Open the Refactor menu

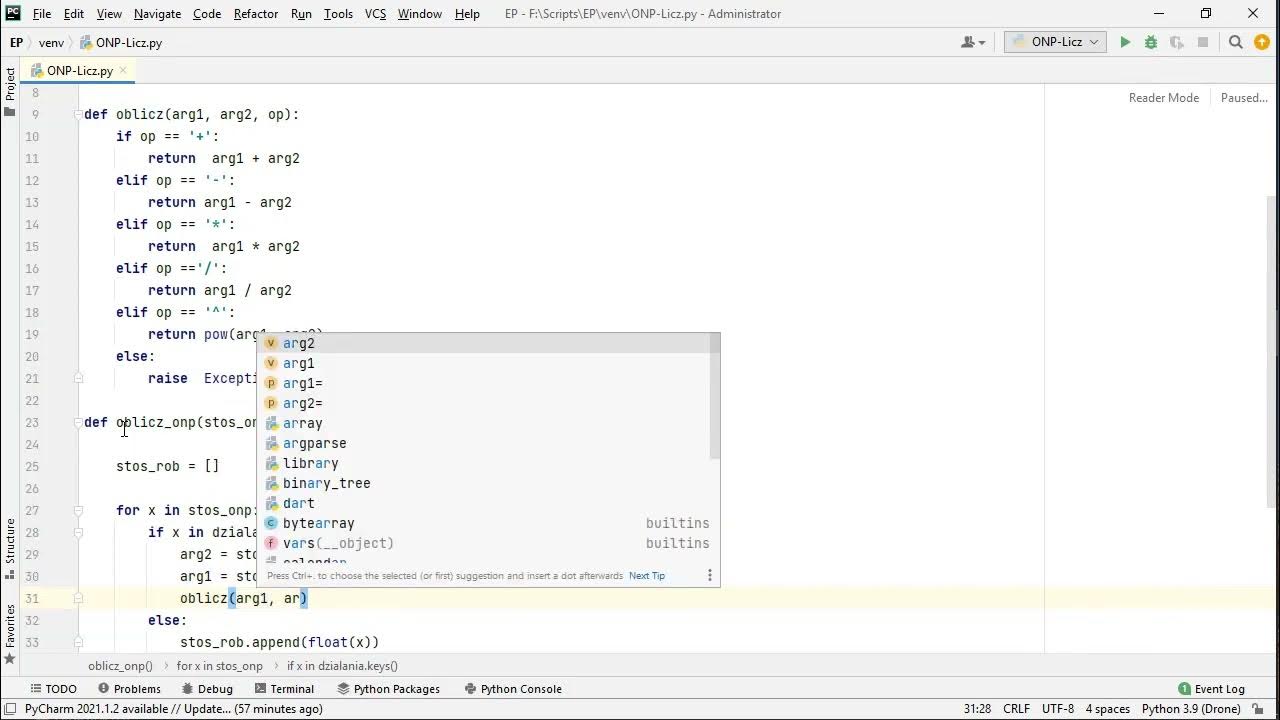(256, 14)
